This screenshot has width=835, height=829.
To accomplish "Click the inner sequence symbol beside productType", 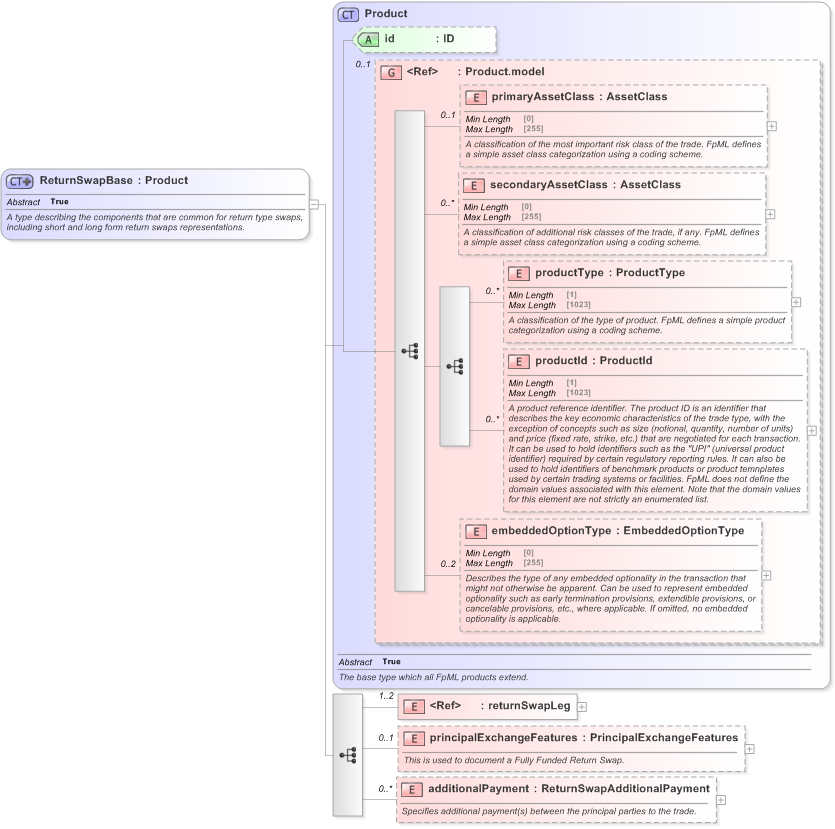I will [454, 366].
